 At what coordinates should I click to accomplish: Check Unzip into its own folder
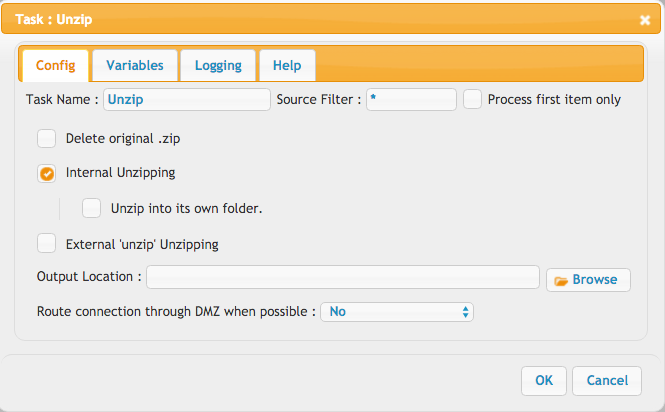[x=91, y=208]
